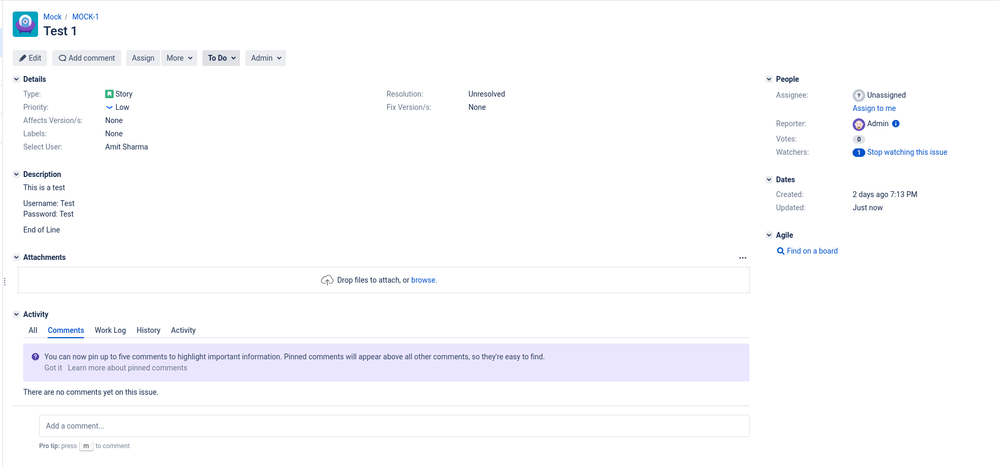Image resolution: width=999 pixels, height=466 pixels.
Task: Open the Work Log tab
Action: pos(110,330)
